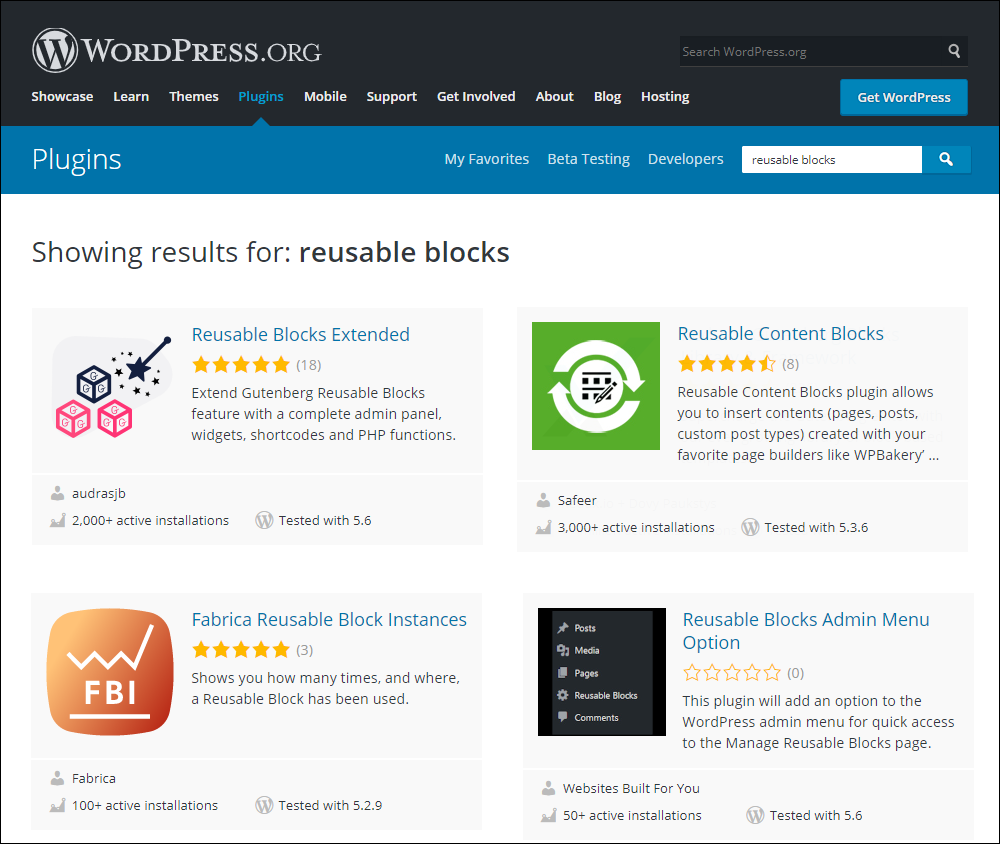1000x844 pixels.
Task: Click the 100+ active installations text
Action: coord(145,806)
